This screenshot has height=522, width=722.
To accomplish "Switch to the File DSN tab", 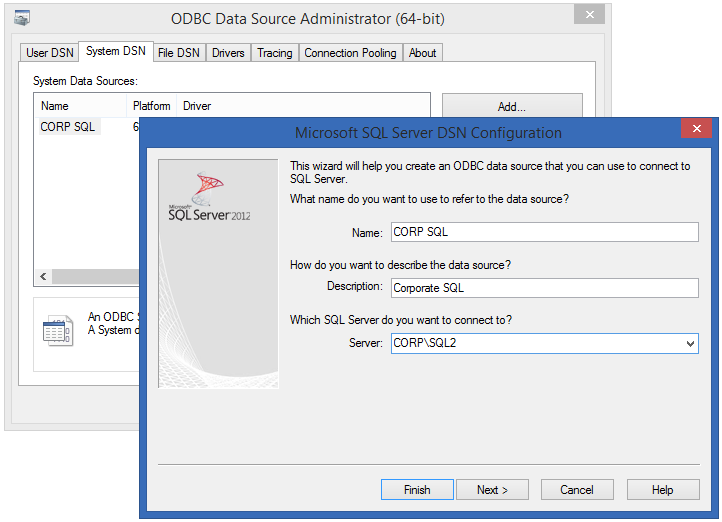I will (x=179, y=53).
